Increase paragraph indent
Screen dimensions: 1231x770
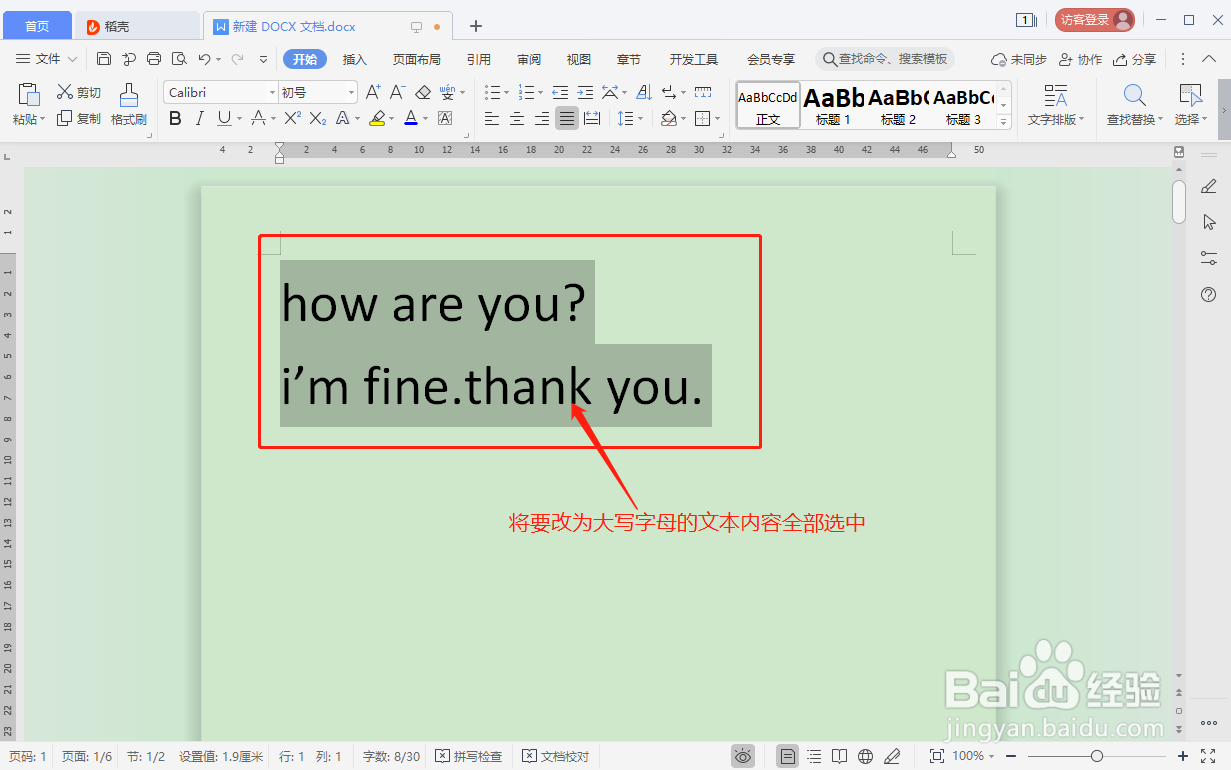pyautogui.click(x=585, y=92)
